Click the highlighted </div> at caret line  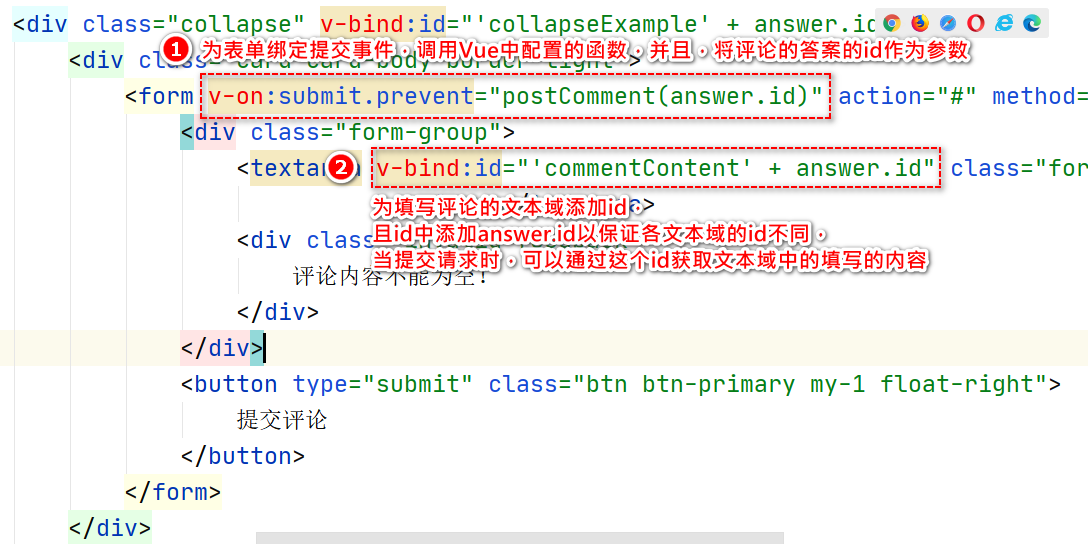pos(222,348)
